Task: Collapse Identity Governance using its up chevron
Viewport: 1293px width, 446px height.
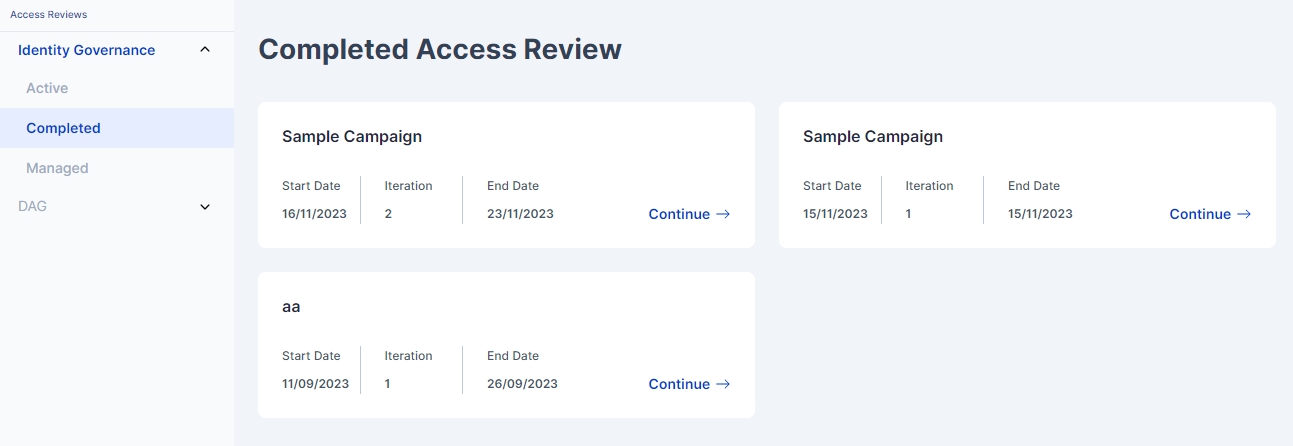Action: coord(205,49)
